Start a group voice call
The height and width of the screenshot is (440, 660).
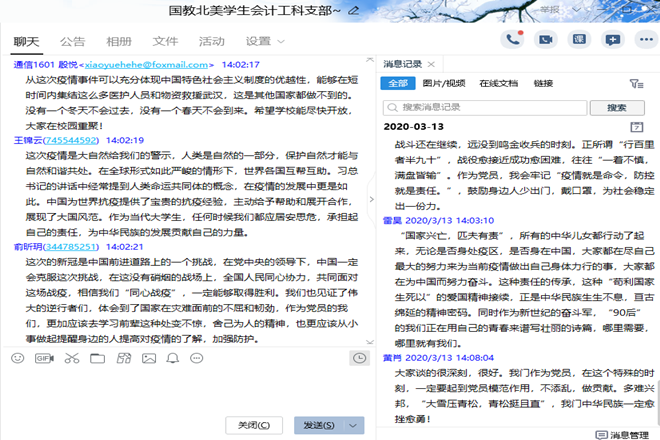tap(515, 39)
